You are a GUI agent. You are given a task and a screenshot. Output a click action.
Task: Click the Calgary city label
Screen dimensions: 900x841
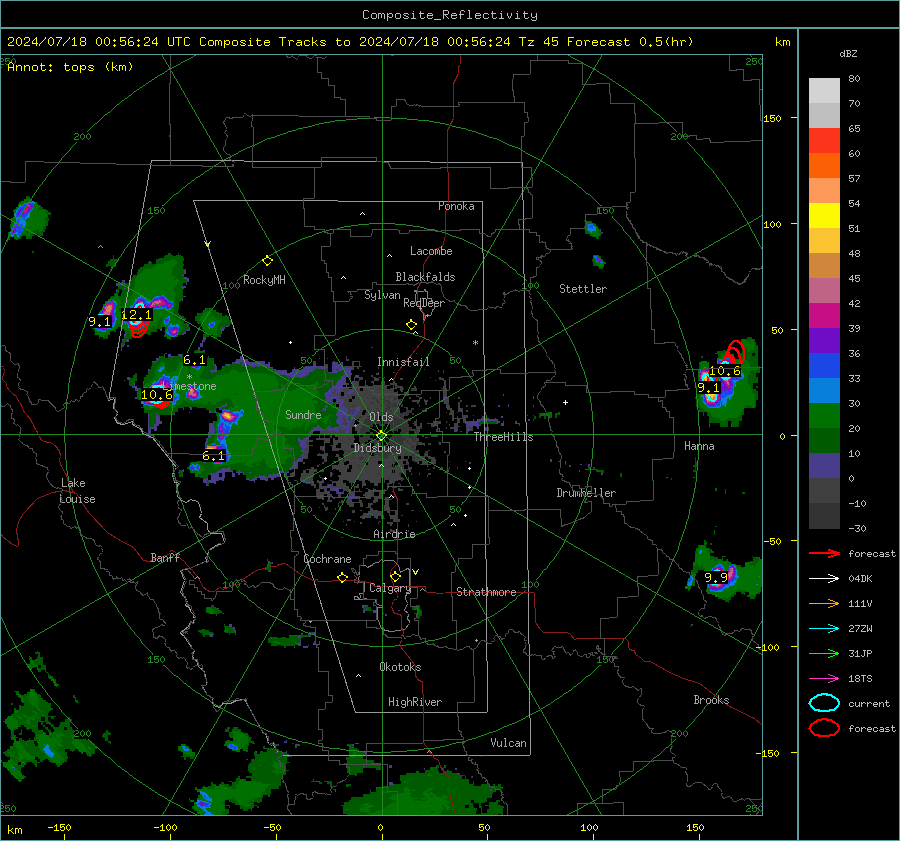pyautogui.click(x=390, y=588)
